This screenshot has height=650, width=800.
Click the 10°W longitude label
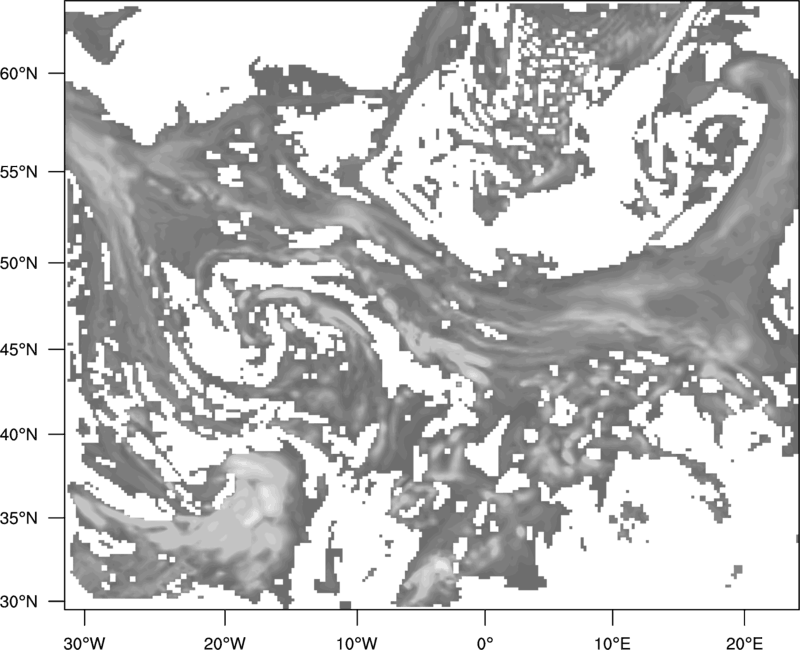coord(357,643)
